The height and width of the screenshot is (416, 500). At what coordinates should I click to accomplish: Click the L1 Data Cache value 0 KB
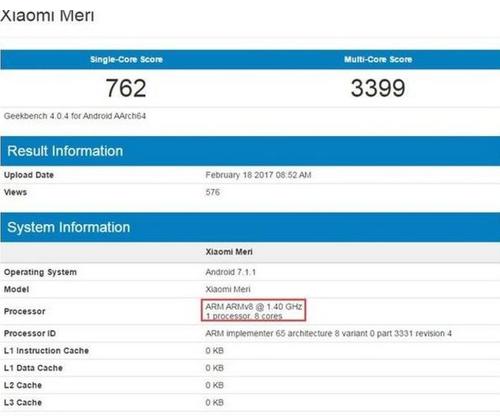pyautogui.click(x=214, y=368)
